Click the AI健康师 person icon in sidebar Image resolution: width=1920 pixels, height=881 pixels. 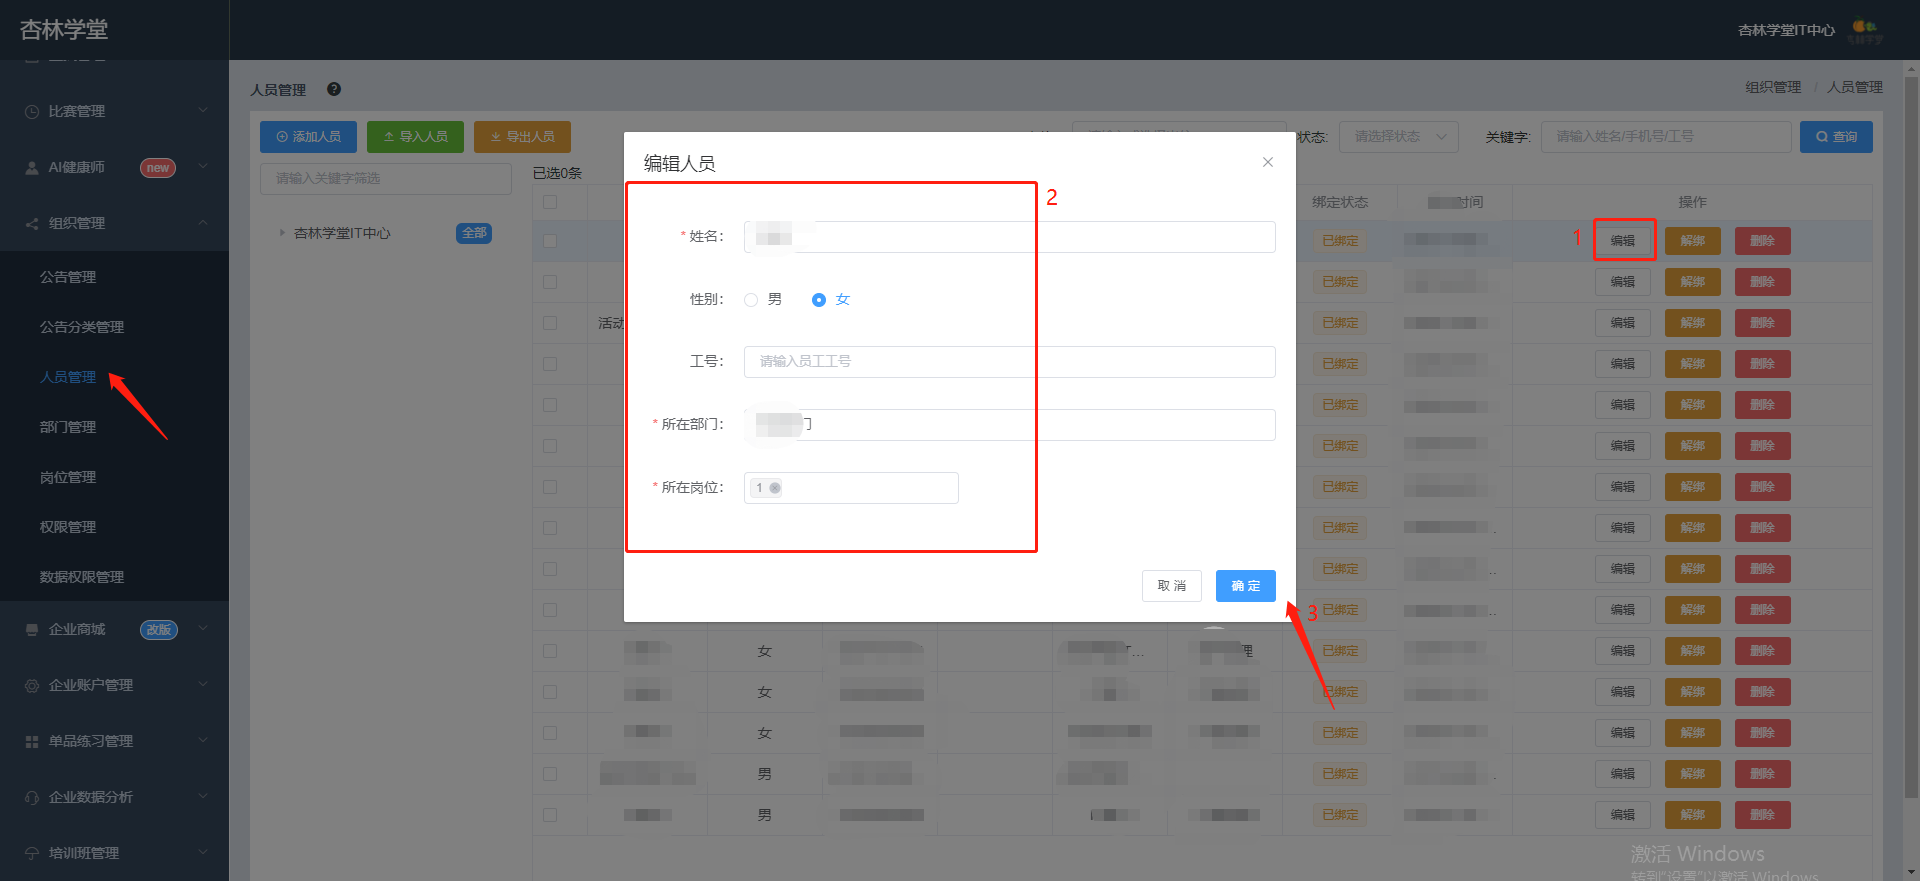click(32, 167)
